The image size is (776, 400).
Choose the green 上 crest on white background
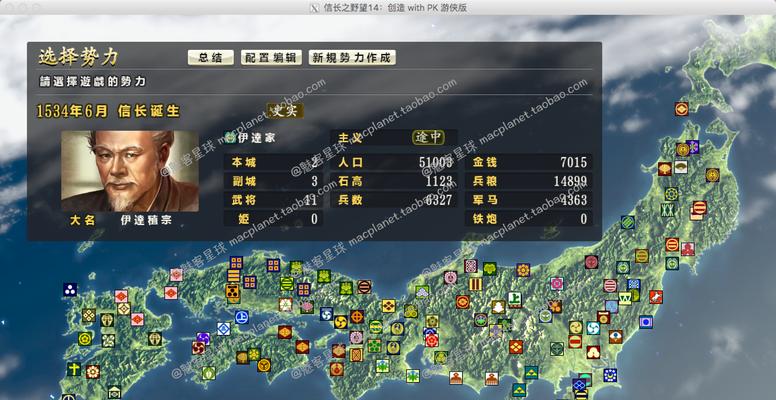tap(514, 299)
